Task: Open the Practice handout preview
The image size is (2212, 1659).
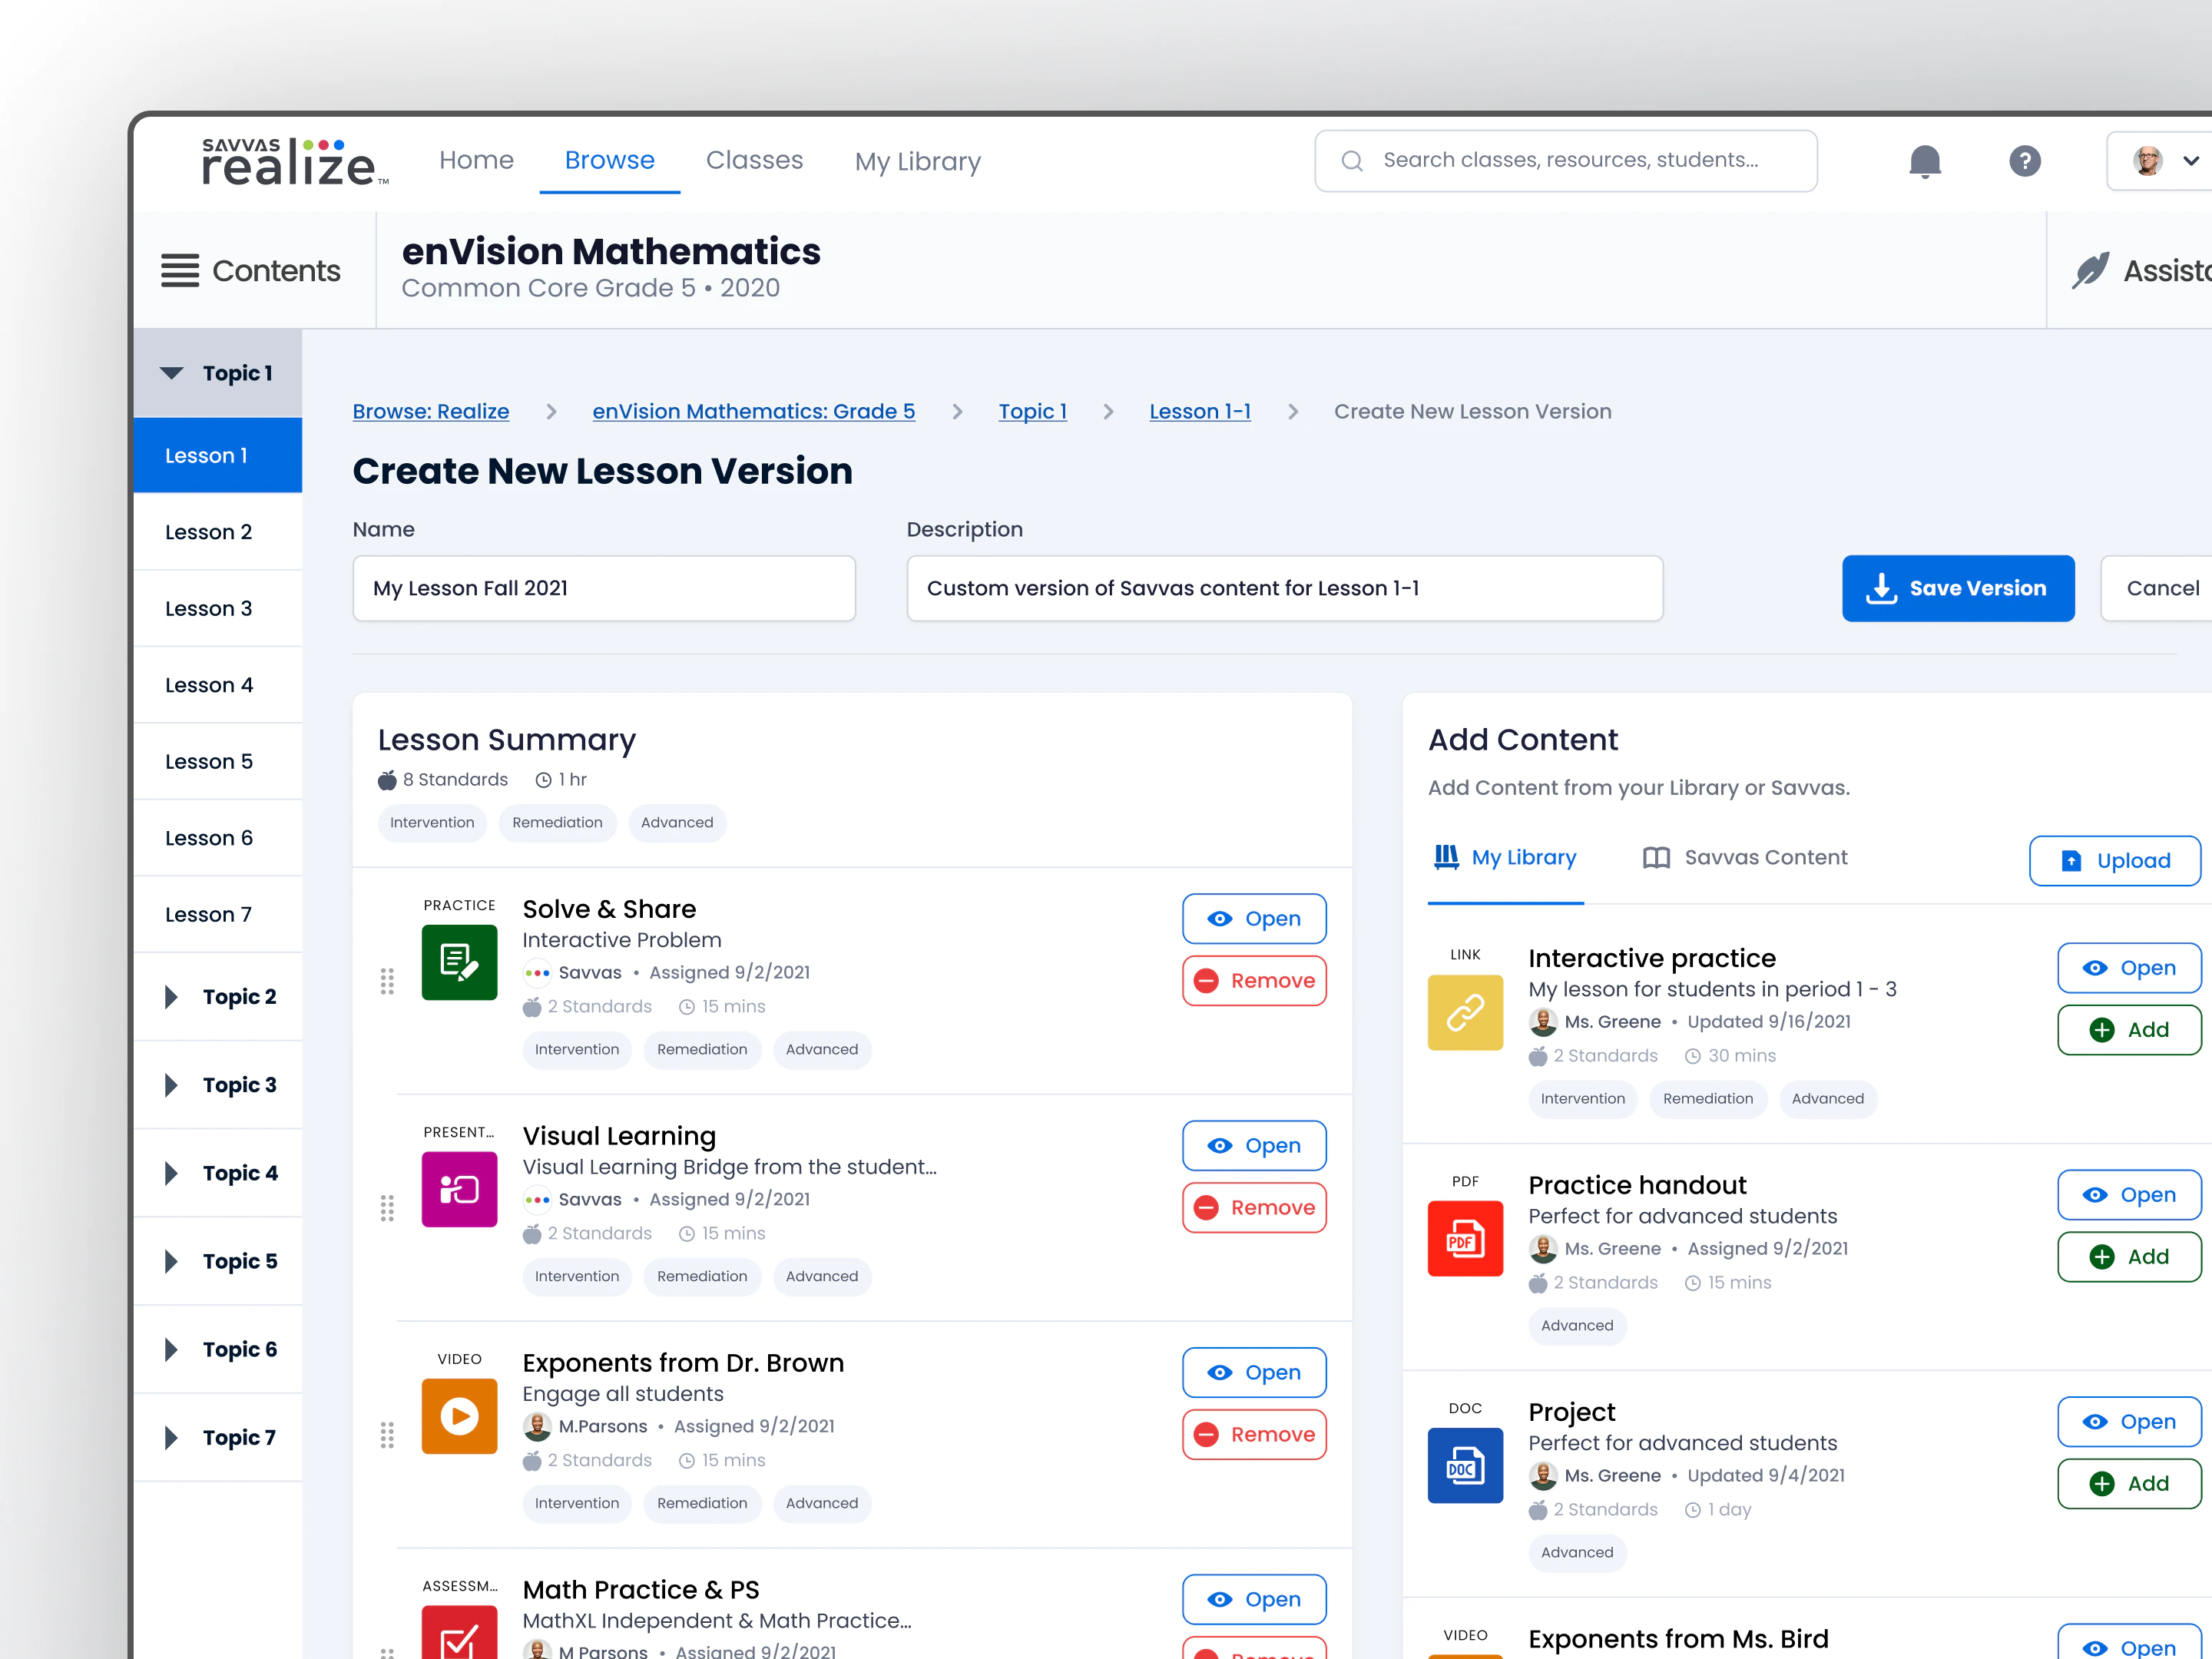Action: 2129,1195
